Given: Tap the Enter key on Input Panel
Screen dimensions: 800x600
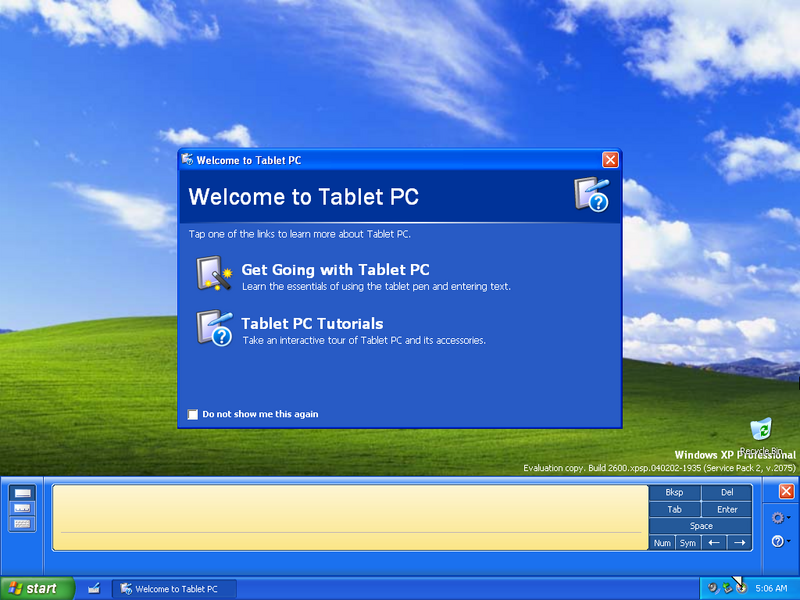Looking at the screenshot, I should [x=727, y=509].
